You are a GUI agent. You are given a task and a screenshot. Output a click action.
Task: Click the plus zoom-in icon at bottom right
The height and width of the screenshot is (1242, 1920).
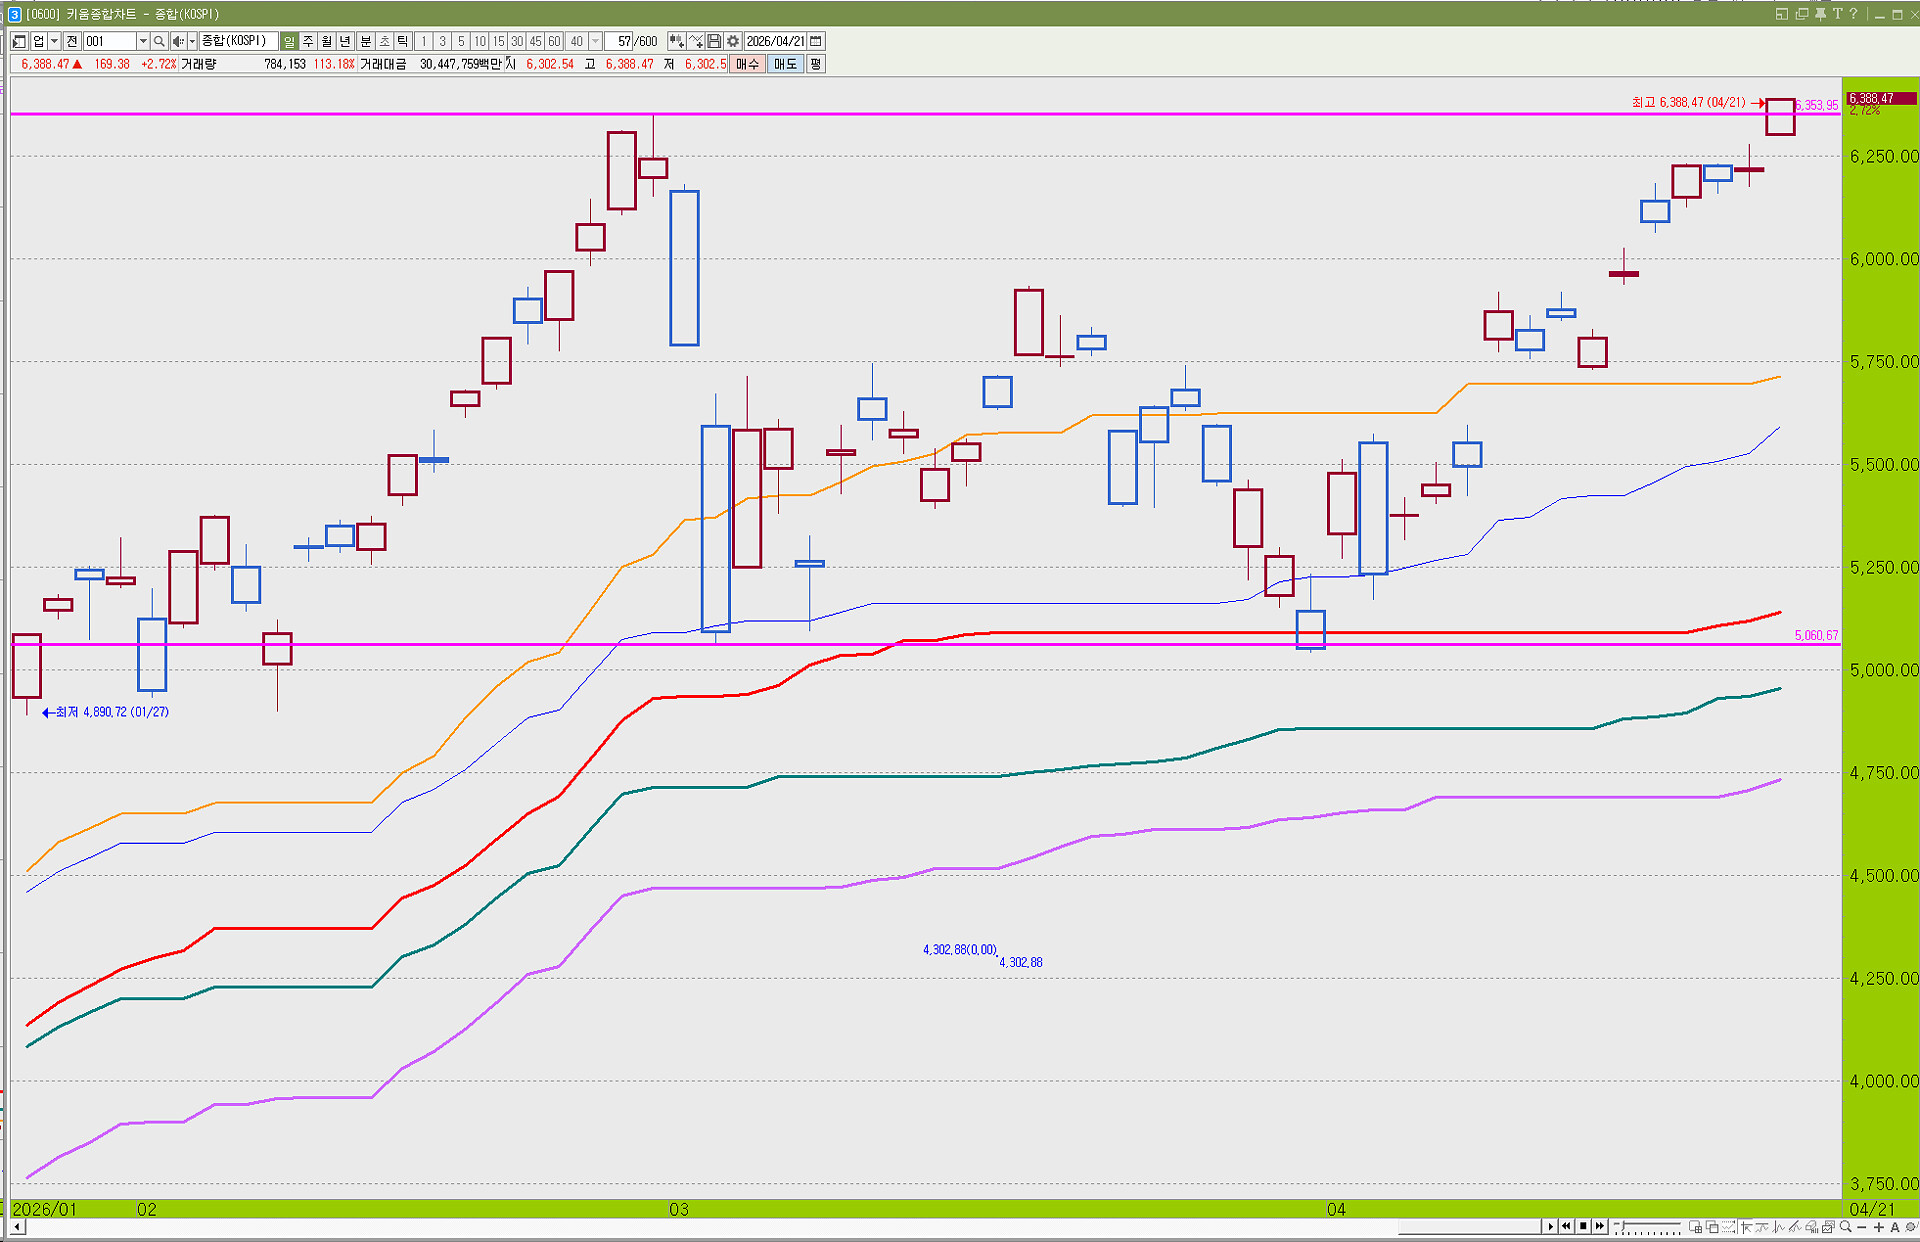click(x=1878, y=1227)
